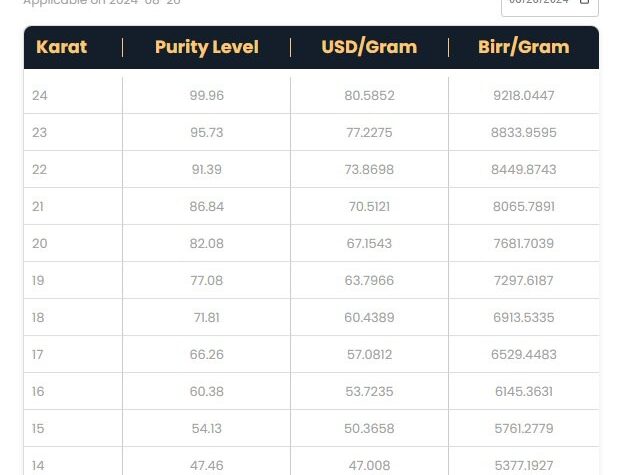This screenshot has height=475, width=620.
Task: Click the USD/Gram column header
Action: coord(369,47)
